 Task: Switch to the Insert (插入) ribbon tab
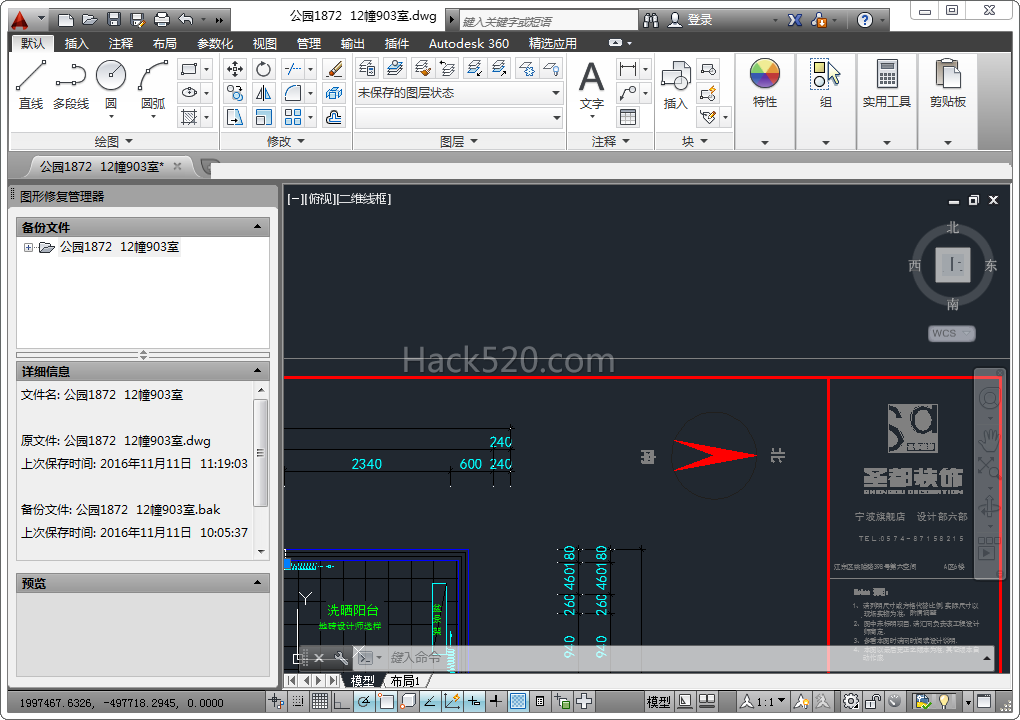click(77, 43)
